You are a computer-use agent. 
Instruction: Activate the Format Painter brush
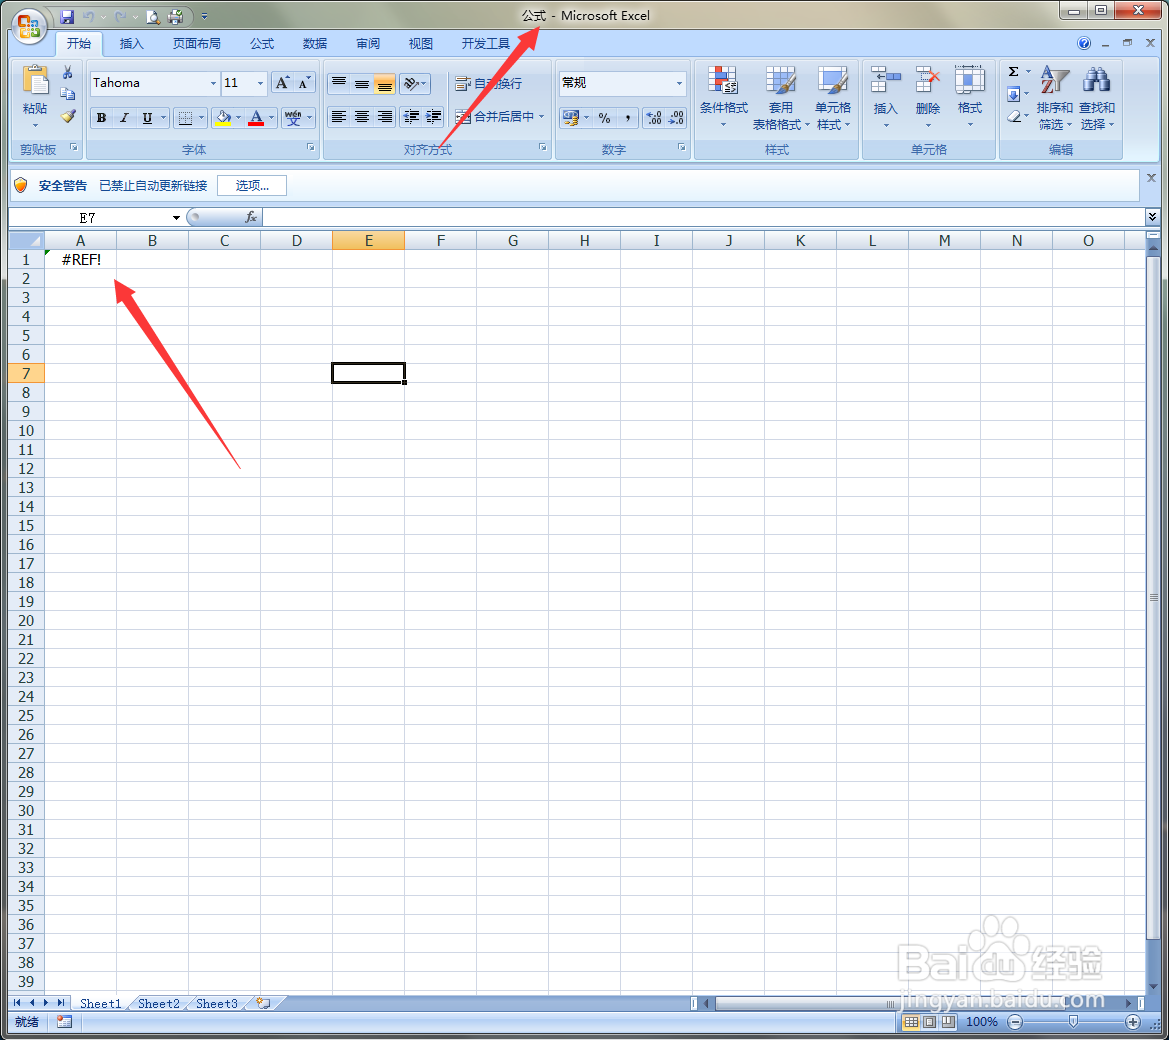[67, 116]
